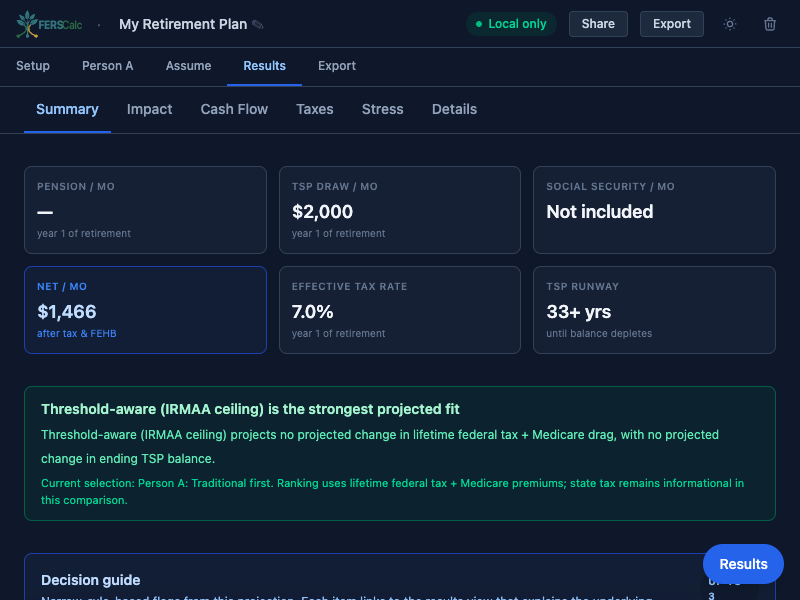800x600 pixels.
Task: View the Taxes tab
Action: pos(315,109)
